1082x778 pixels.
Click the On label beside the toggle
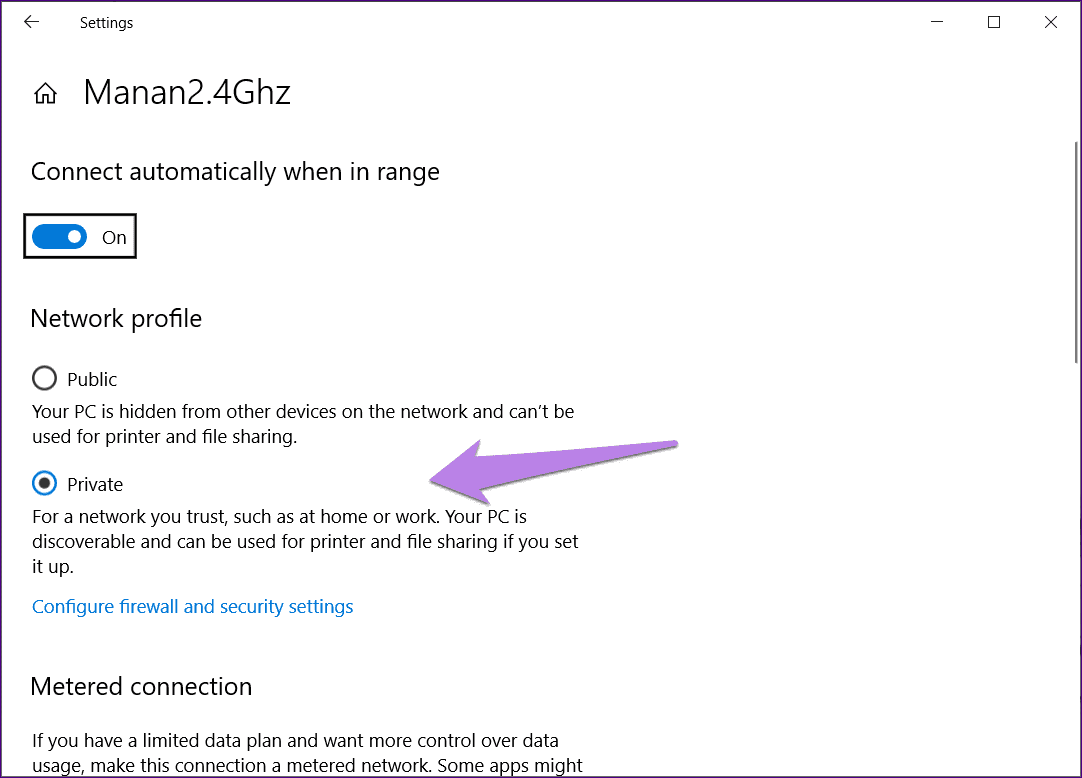[114, 237]
